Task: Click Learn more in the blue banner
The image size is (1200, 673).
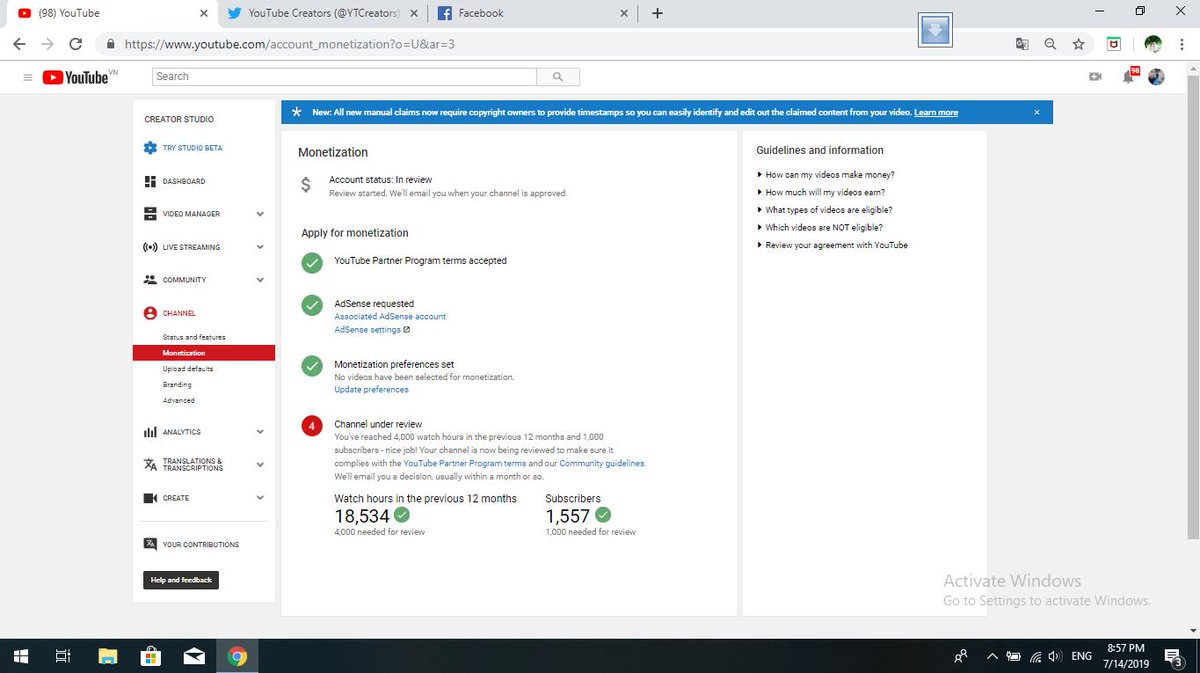Action: (936, 113)
